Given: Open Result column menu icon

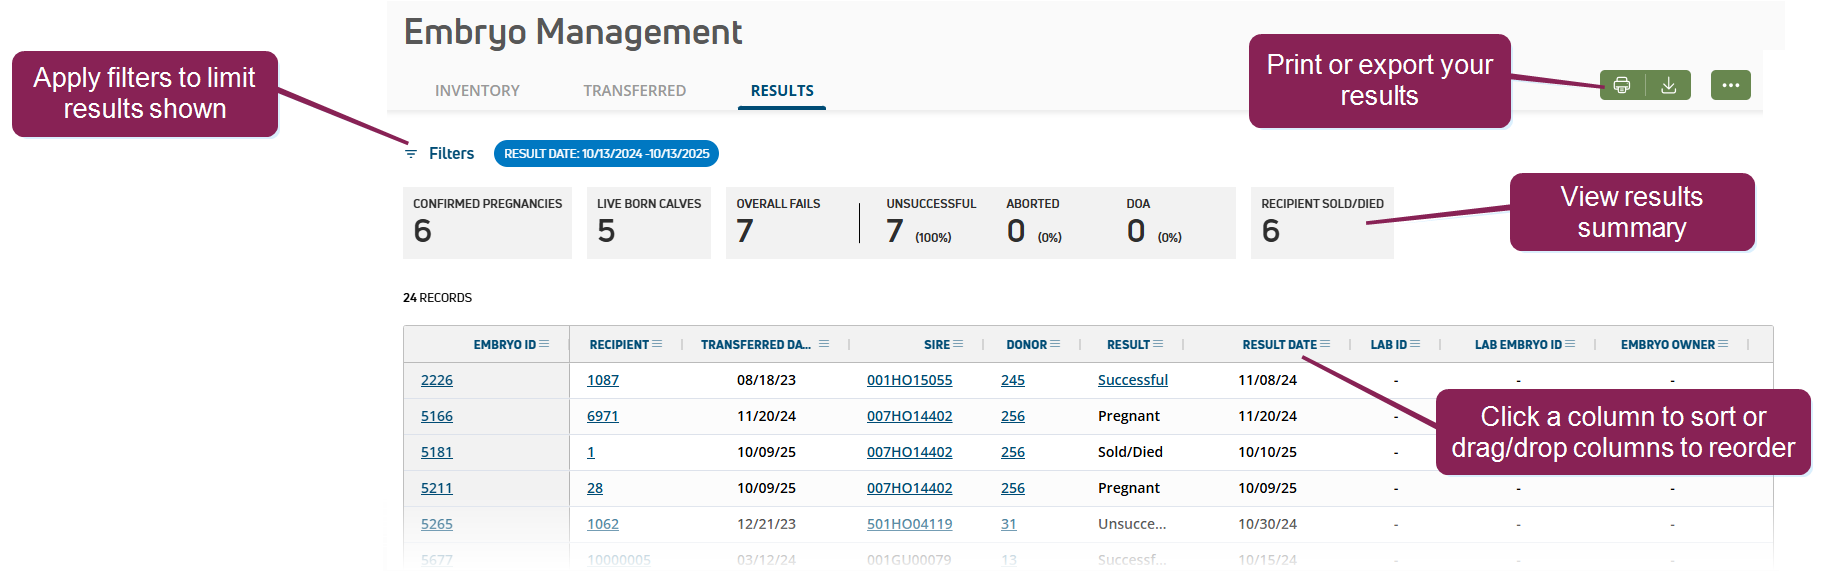Looking at the screenshot, I should click(x=1158, y=344).
